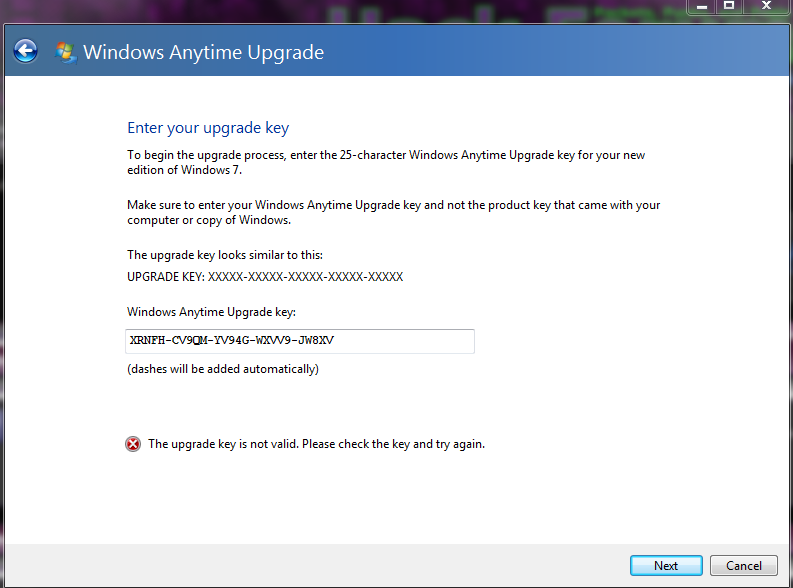Screen dimensions: 793x588
Task: Click the 'UPGRADE KEY: XXXXX-XXXXX' sample line
Action: [265, 277]
